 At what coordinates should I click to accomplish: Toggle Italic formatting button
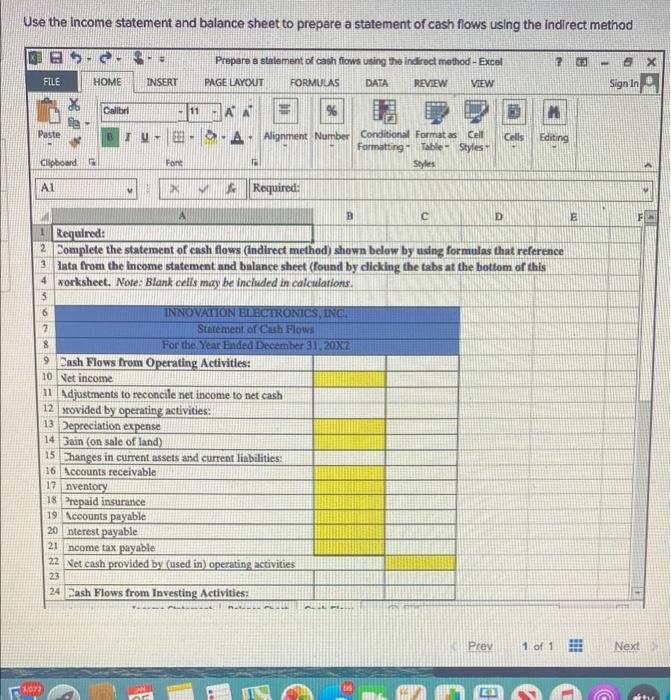click(x=128, y=137)
